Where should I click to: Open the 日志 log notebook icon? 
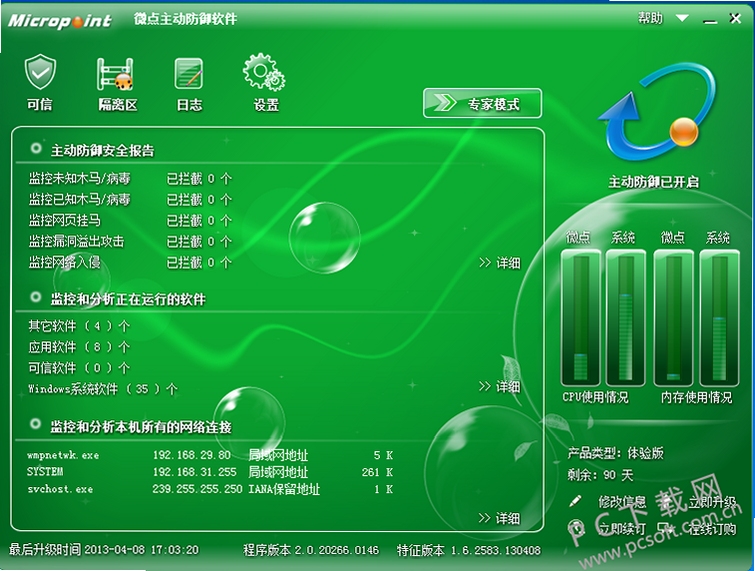[x=189, y=73]
